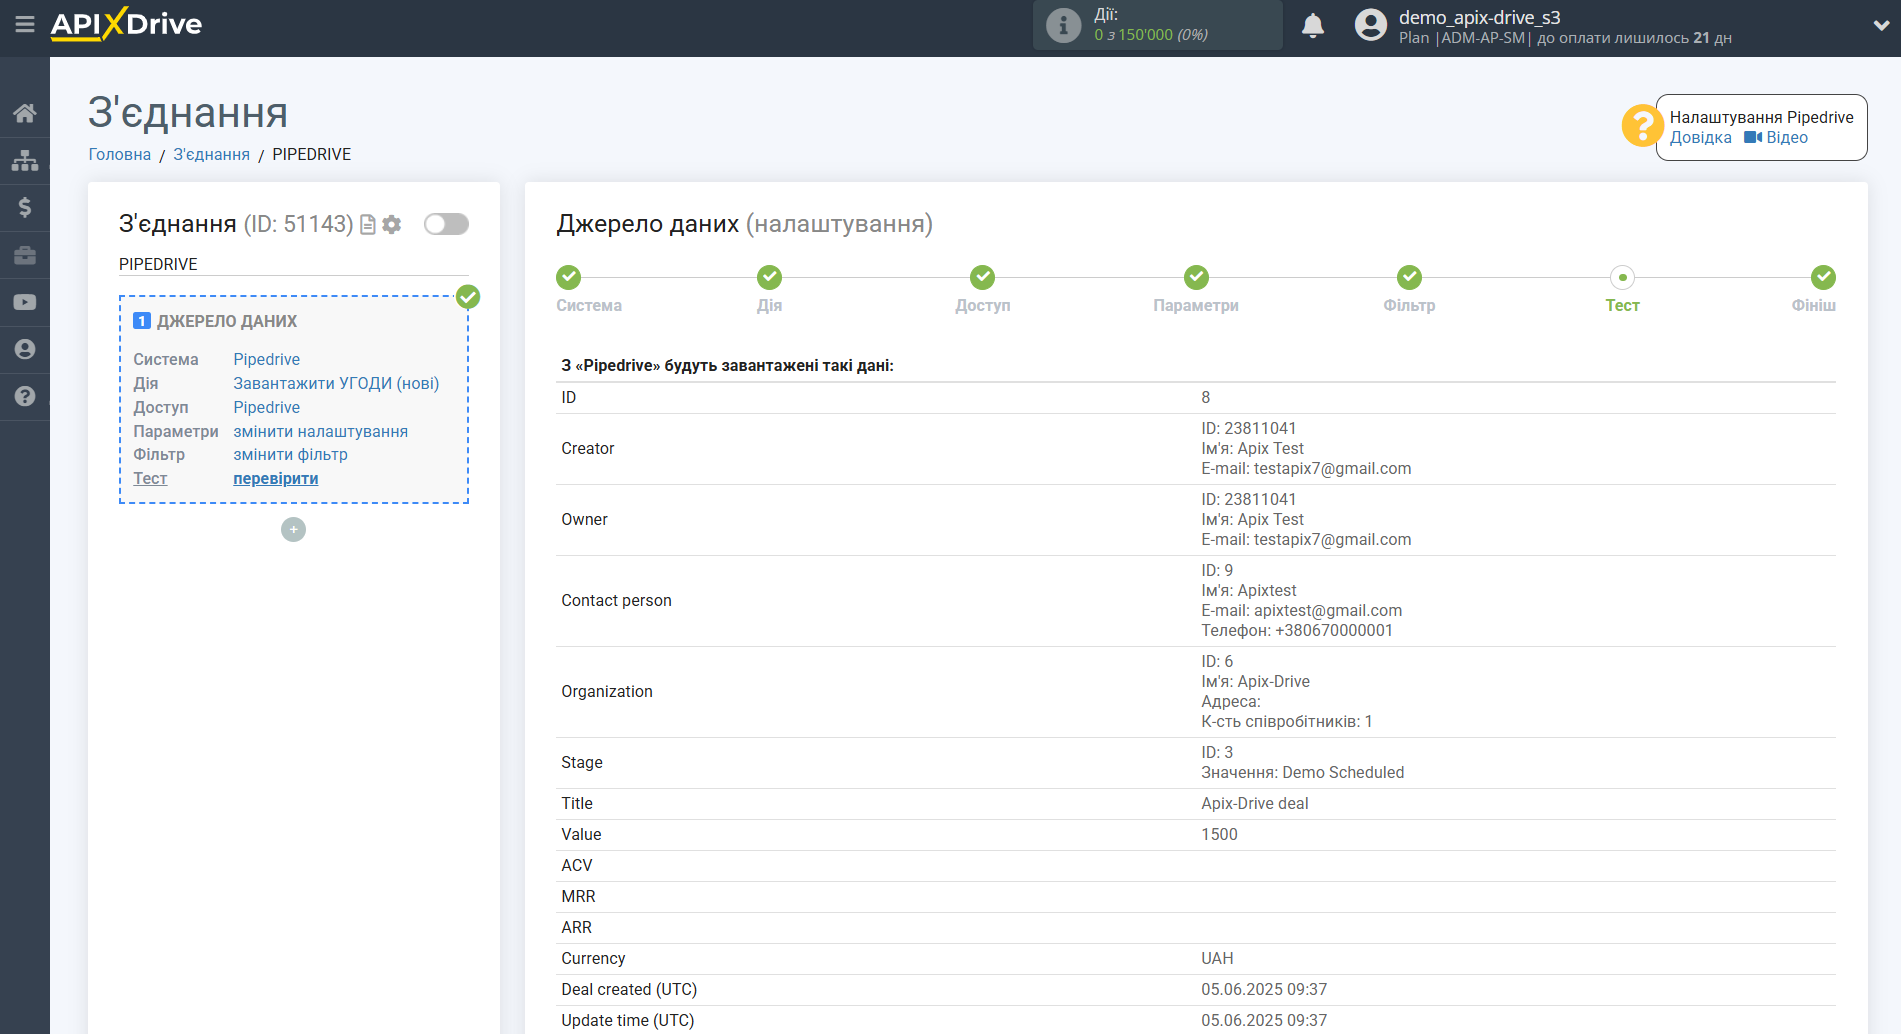Open connection settings gear icon
The height and width of the screenshot is (1034, 1901).
(x=392, y=224)
